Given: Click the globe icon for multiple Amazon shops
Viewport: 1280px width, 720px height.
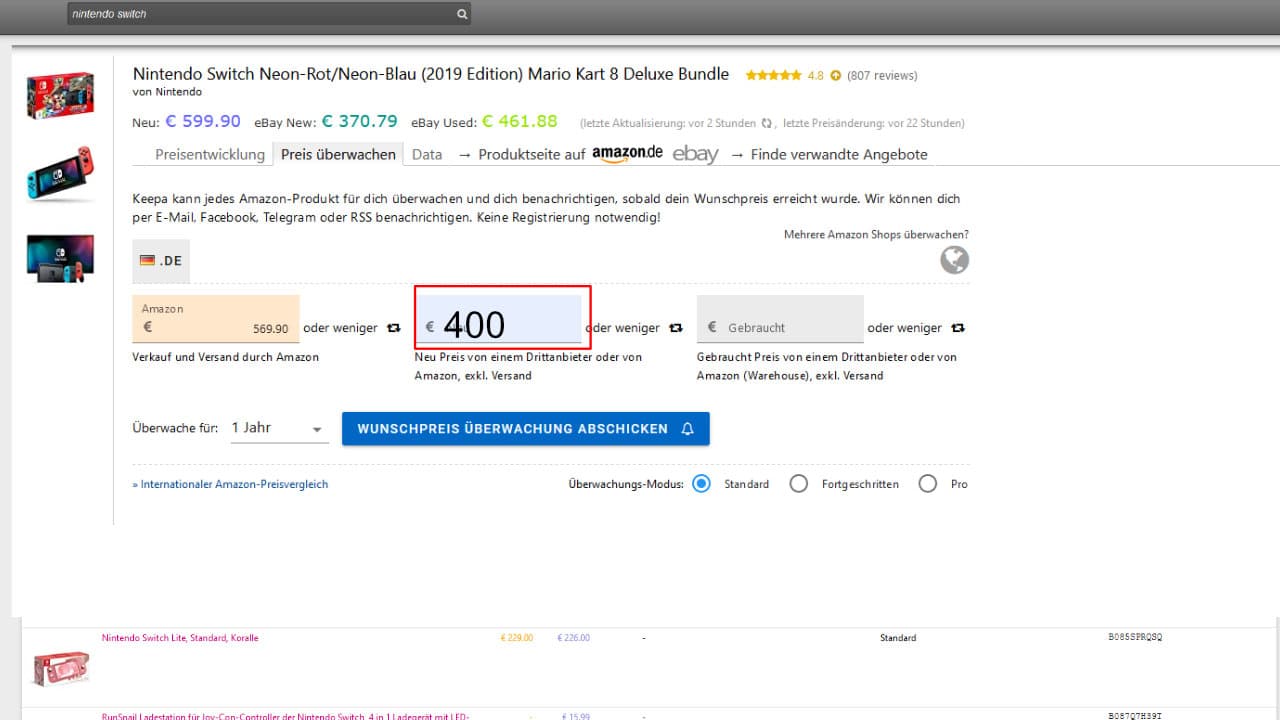Looking at the screenshot, I should pyautogui.click(x=954, y=260).
